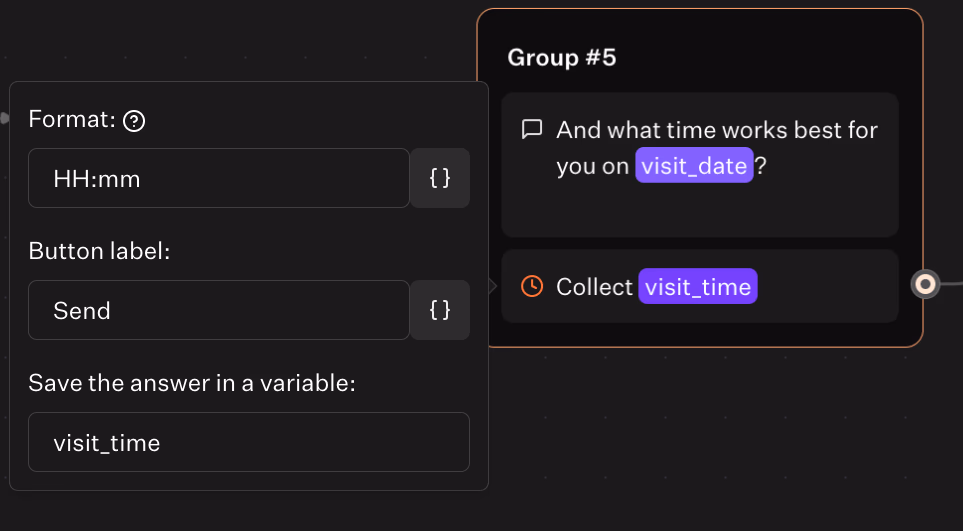Click the Format help question mark icon
This screenshot has width=963, height=531.
[134, 121]
